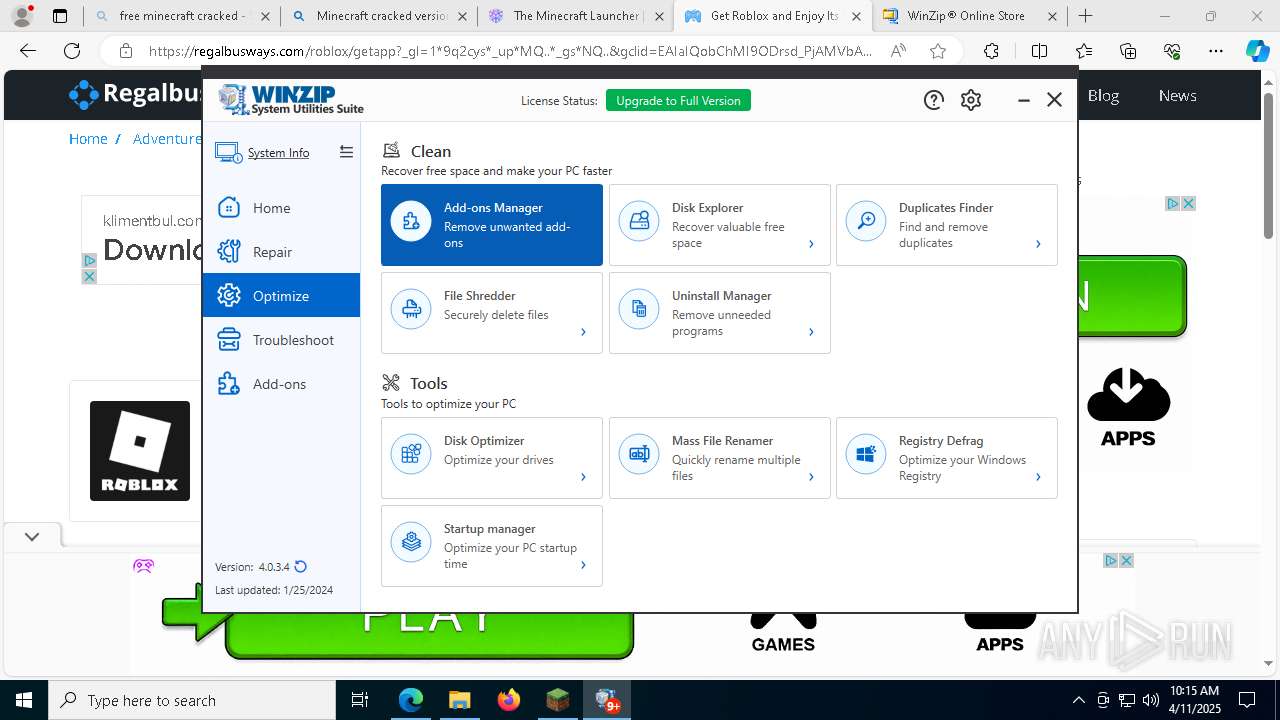Click the News link on Regalbusways page
Viewport: 1280px width, 720px height.
[1177, 95]
